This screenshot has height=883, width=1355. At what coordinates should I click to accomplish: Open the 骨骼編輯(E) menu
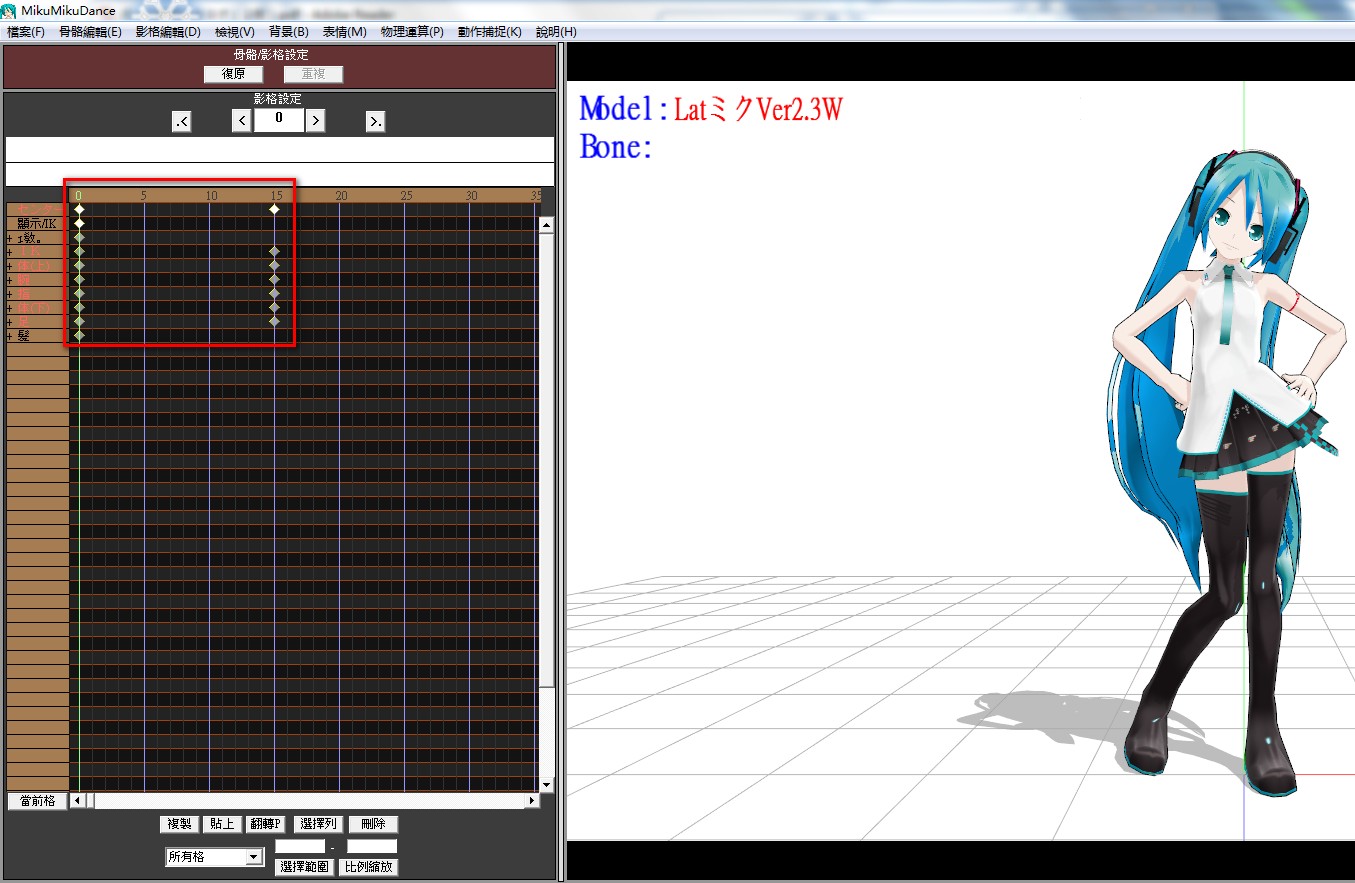tap(90, 32)
